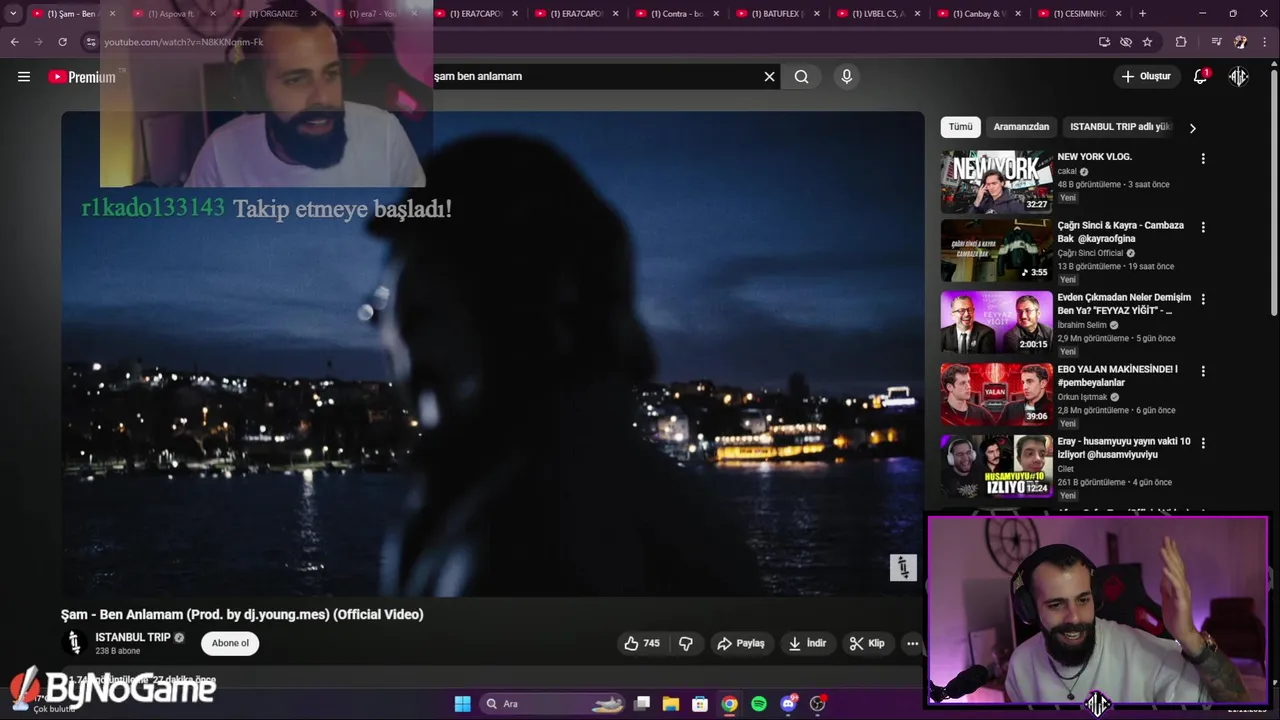Image resolution: width=1280 pixels, height=720 pixels.
Task: Switch to the LVBEL C5 tab
Action: pyautogui.click(x=878, y=14)
